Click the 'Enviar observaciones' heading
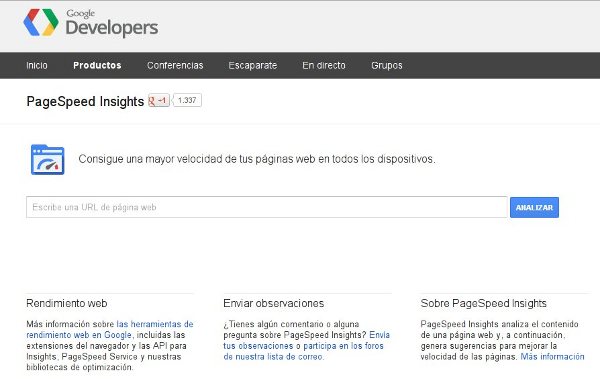 click(274, 303)
